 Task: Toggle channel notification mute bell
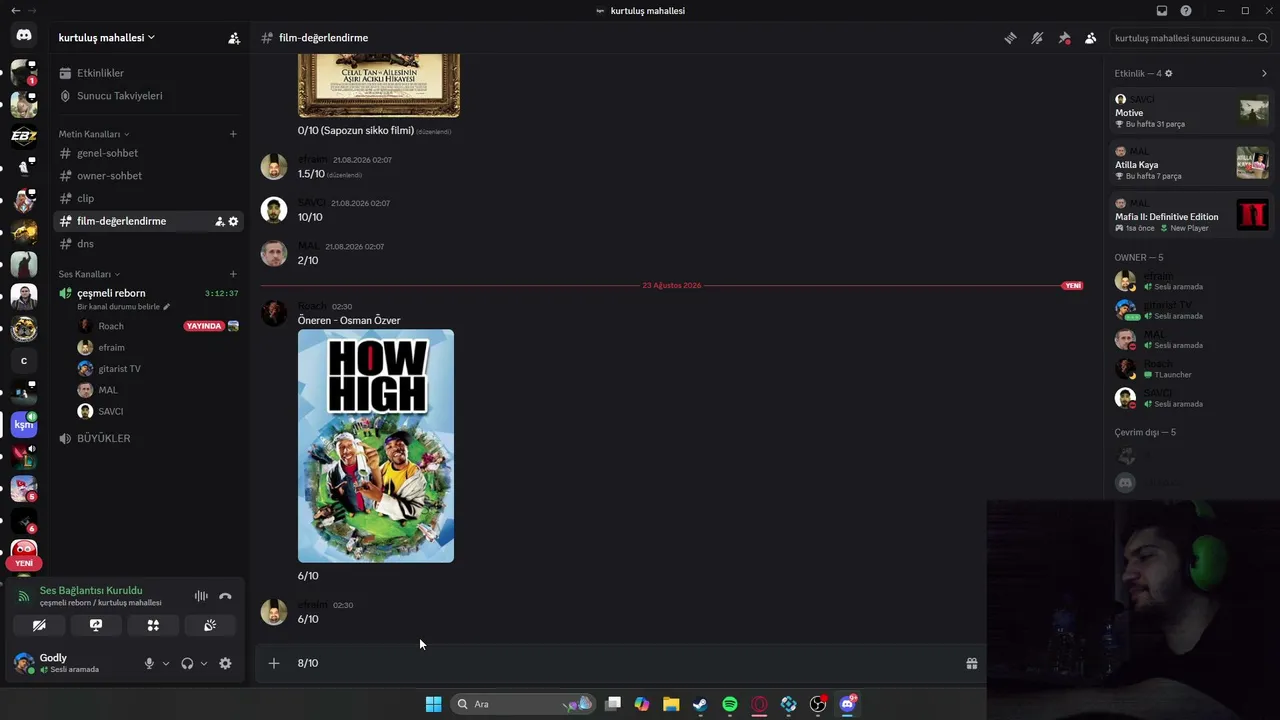point(1037,38)
